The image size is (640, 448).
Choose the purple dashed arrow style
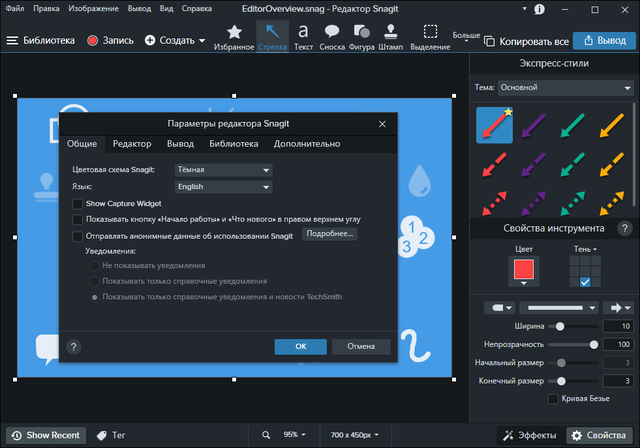(533, 164)
